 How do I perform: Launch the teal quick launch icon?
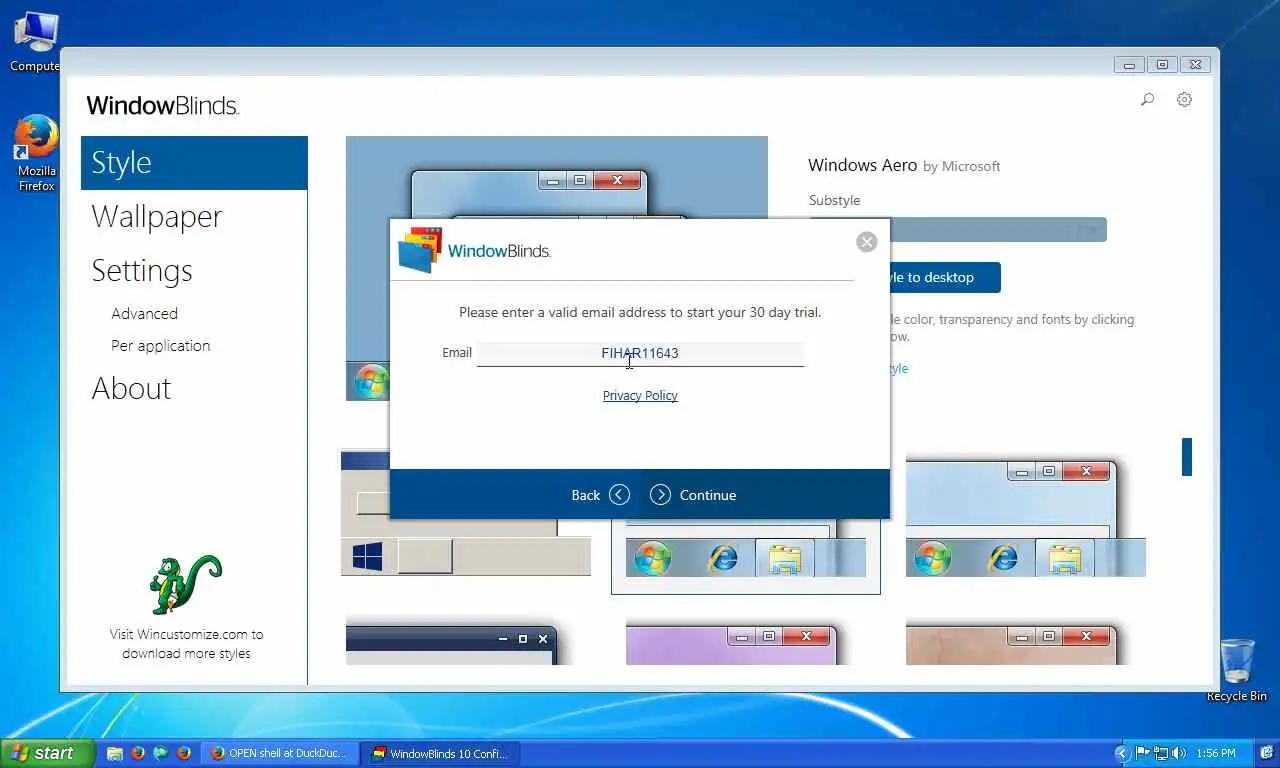tap(161, 753)
